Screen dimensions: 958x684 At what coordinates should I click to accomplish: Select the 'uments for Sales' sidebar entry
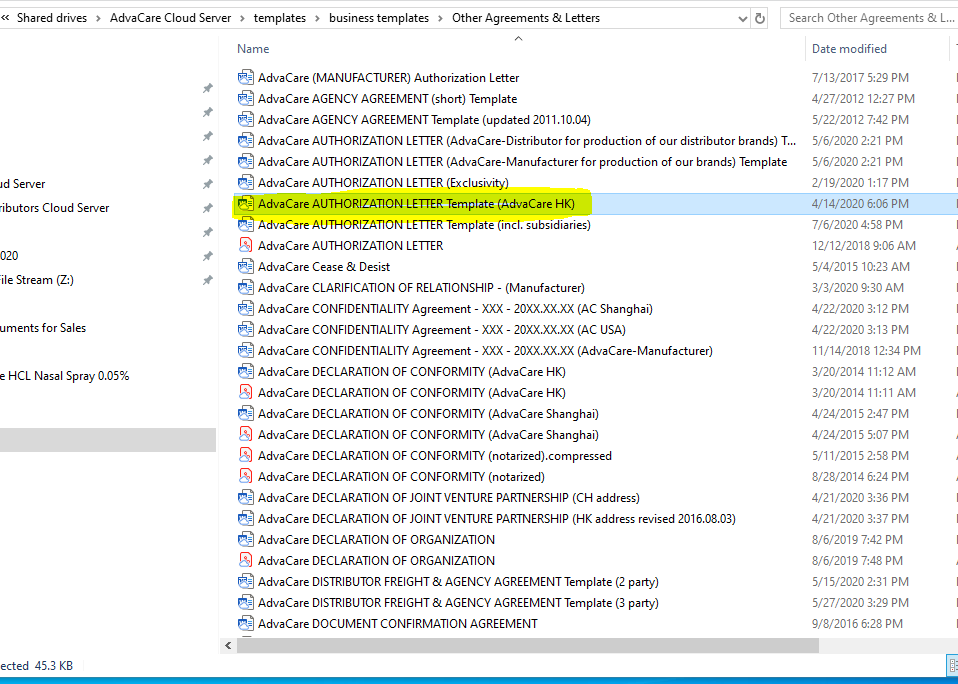point(43,328)
